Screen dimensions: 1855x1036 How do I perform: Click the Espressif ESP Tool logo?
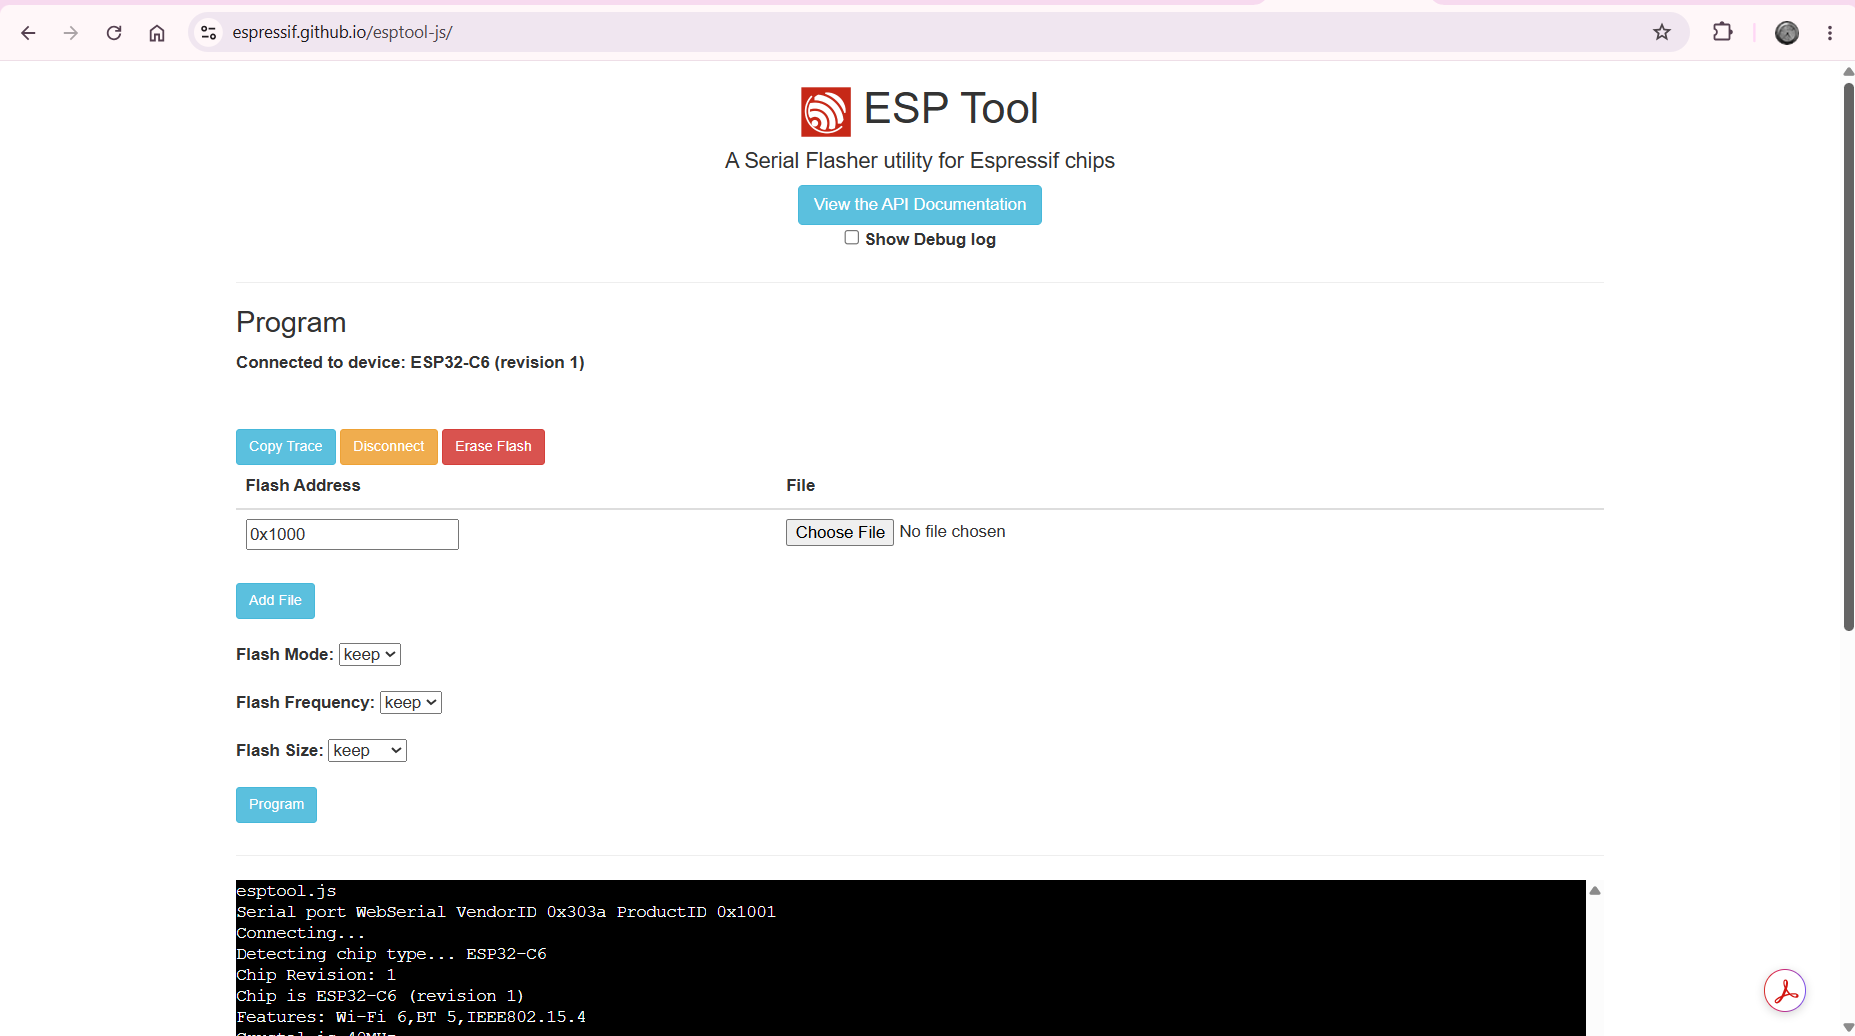click(x=826, y=111)
